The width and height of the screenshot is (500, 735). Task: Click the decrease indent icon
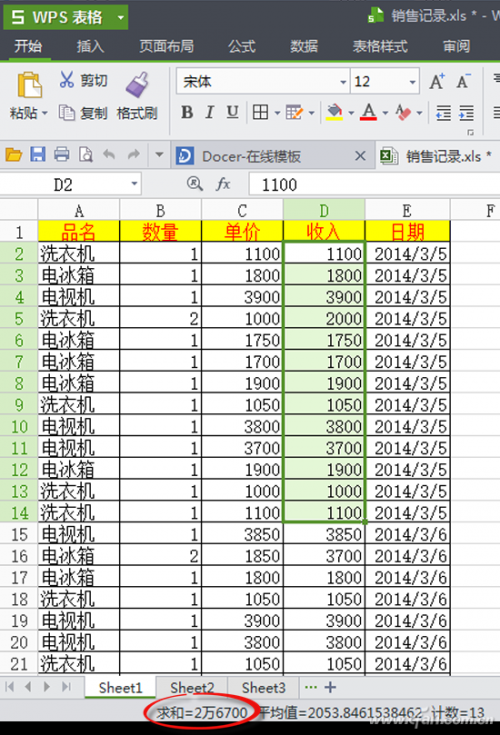(x=443, y=113)
